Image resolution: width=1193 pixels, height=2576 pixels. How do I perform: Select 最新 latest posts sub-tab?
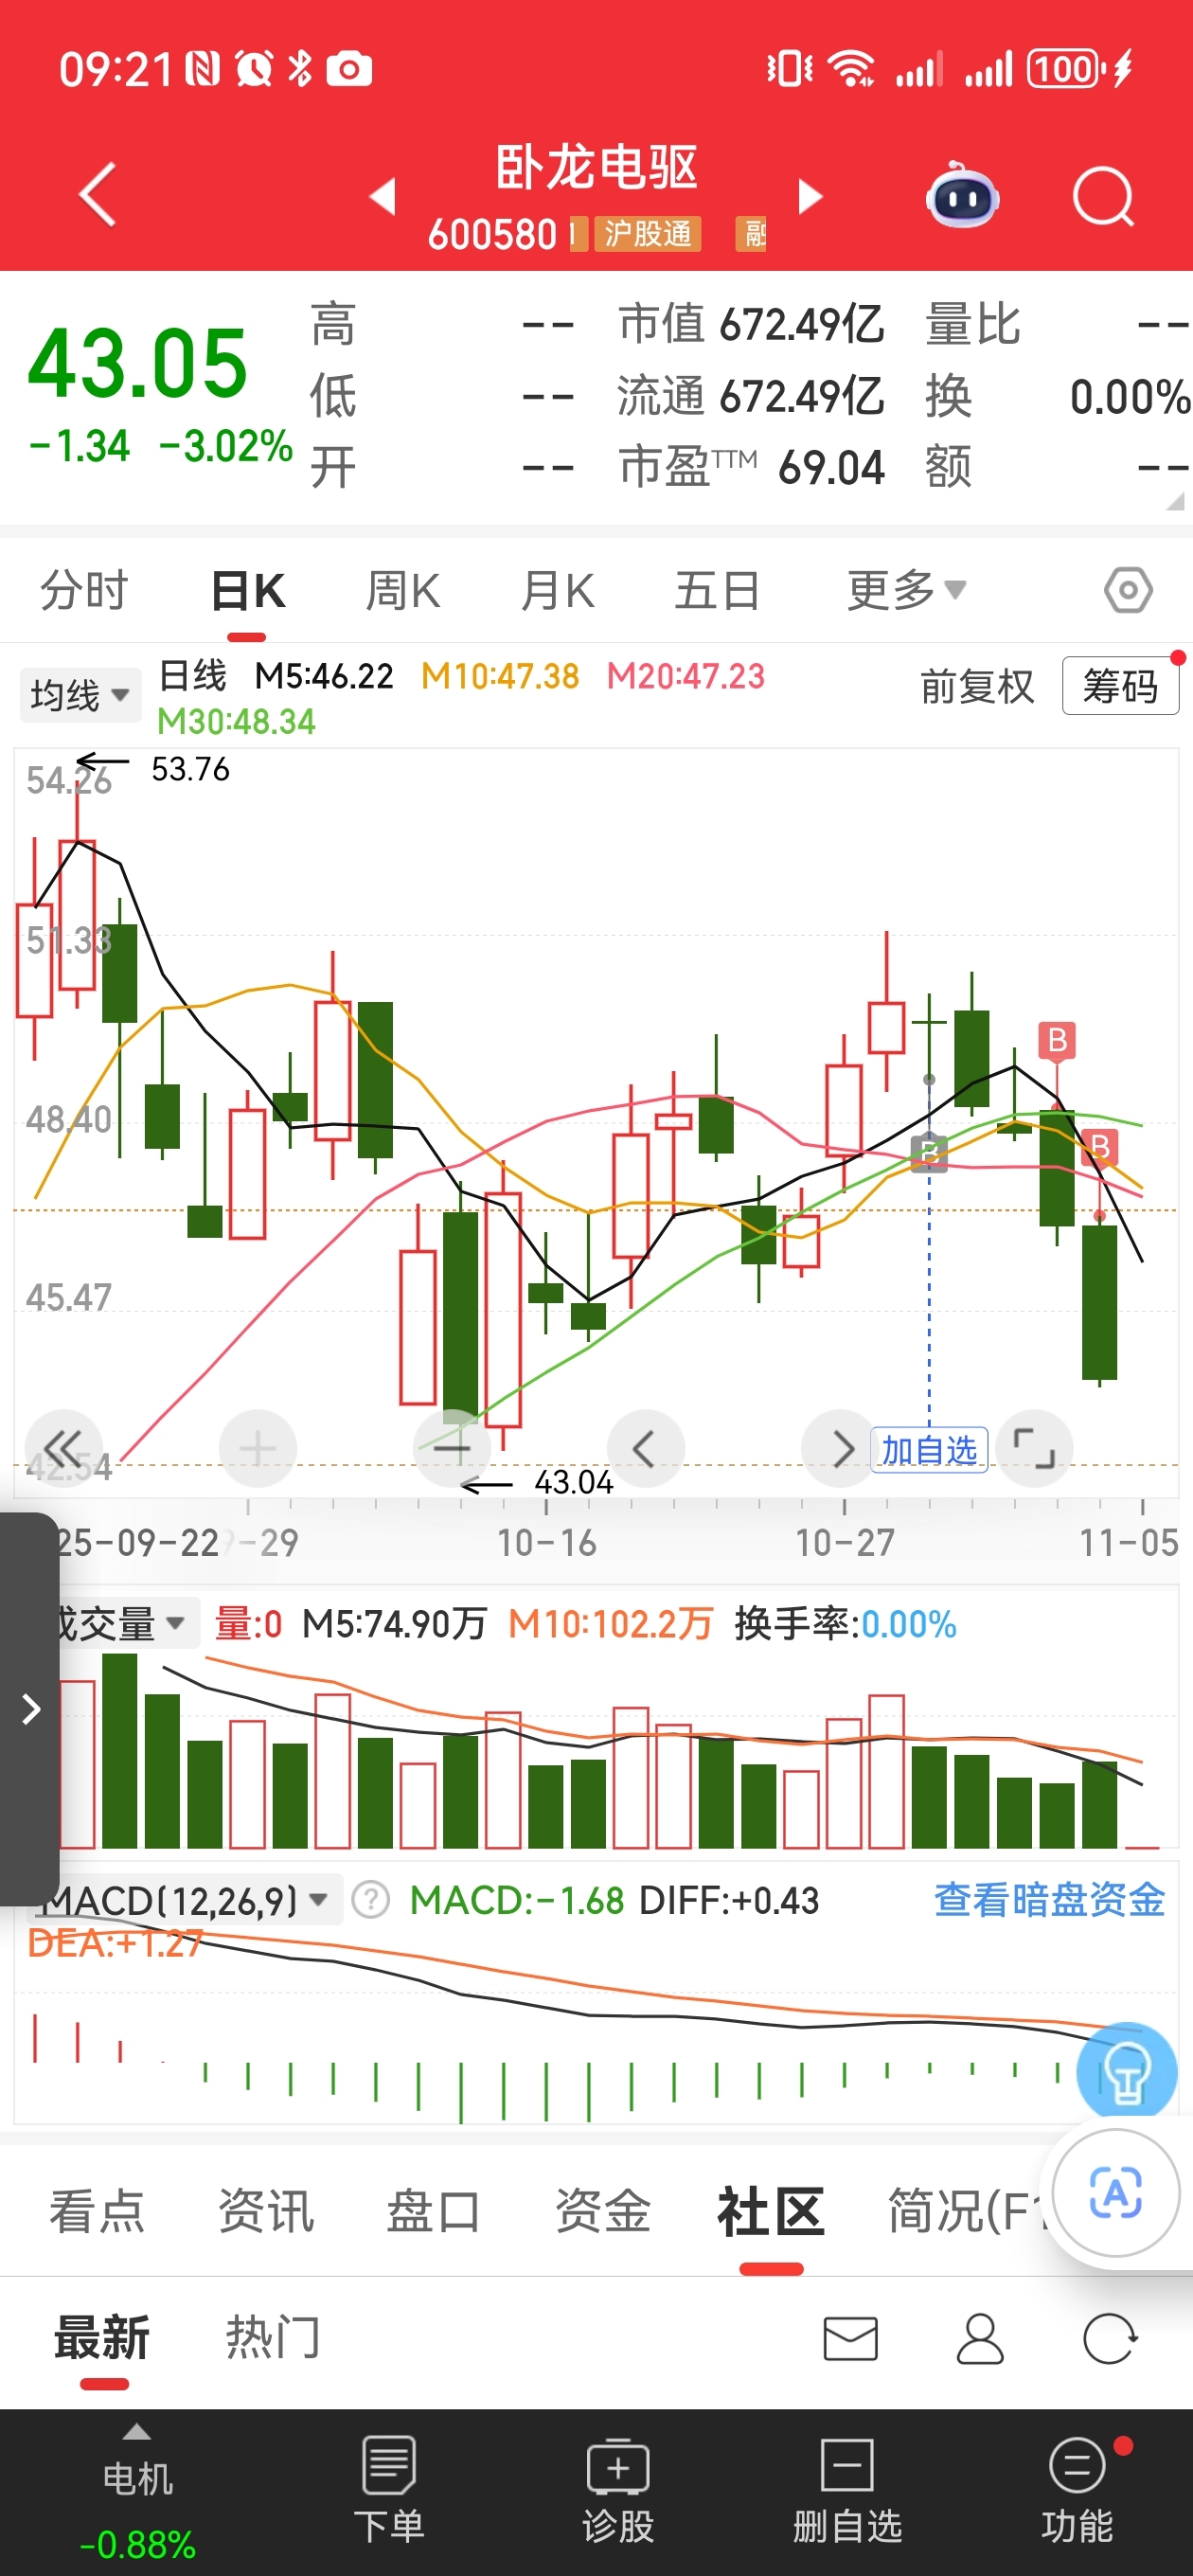point(102,2338)
